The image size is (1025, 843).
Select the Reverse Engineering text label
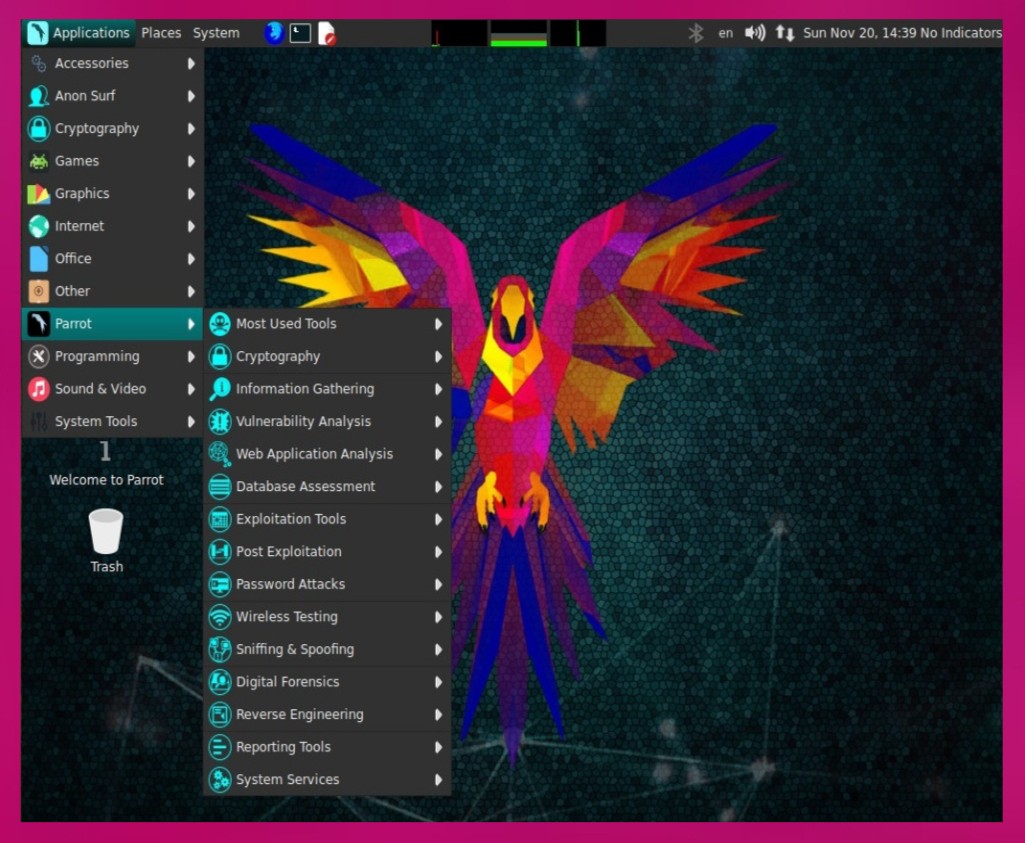(x=299, y=714)
